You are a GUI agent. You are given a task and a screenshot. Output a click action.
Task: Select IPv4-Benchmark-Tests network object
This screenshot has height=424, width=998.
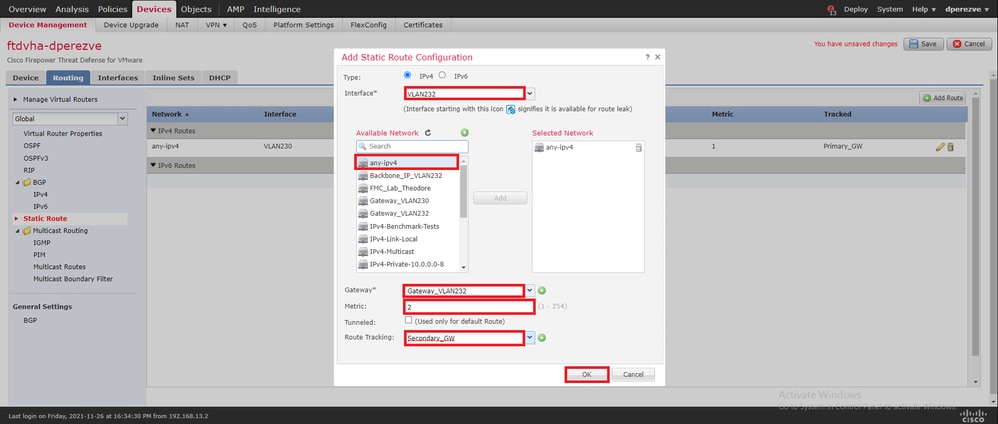(x=404, y=226)
